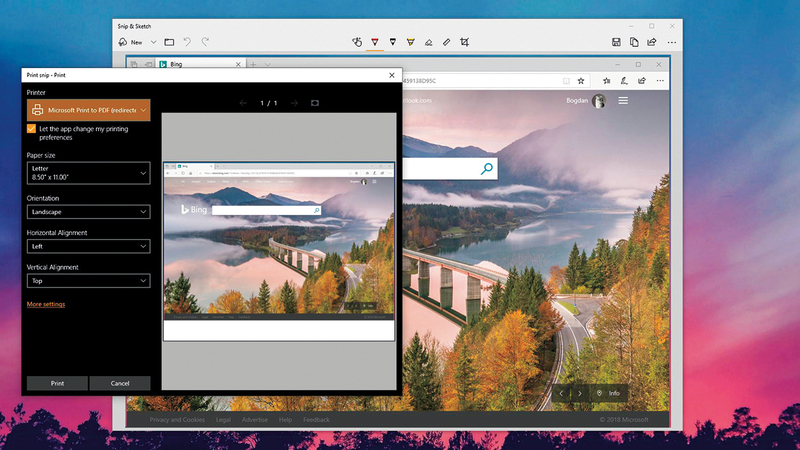Click the save icon in Snip & Sketch
Viewport: 800px width, 450px height.
(617, 42)
